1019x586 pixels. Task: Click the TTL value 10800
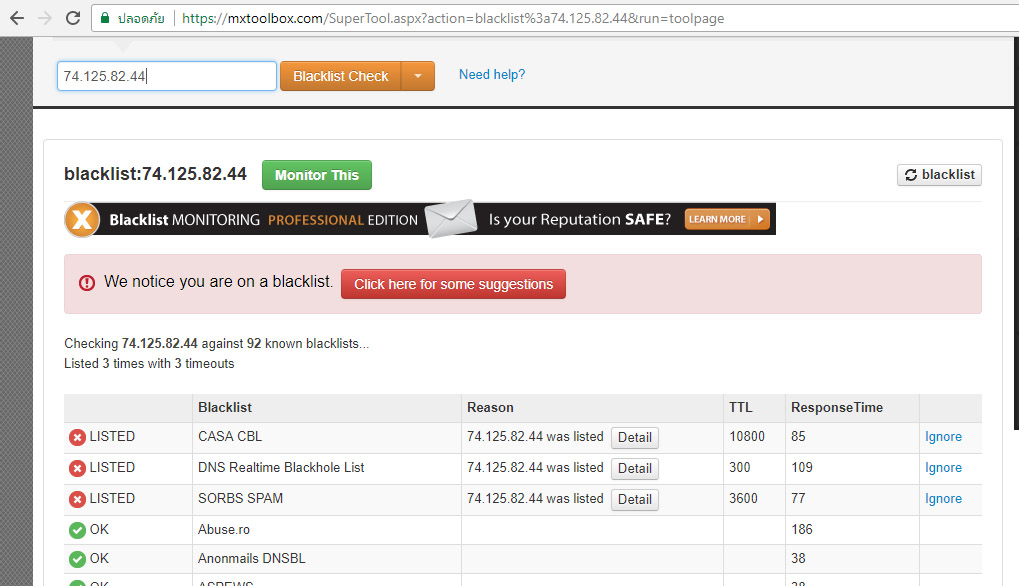(747, 437)
